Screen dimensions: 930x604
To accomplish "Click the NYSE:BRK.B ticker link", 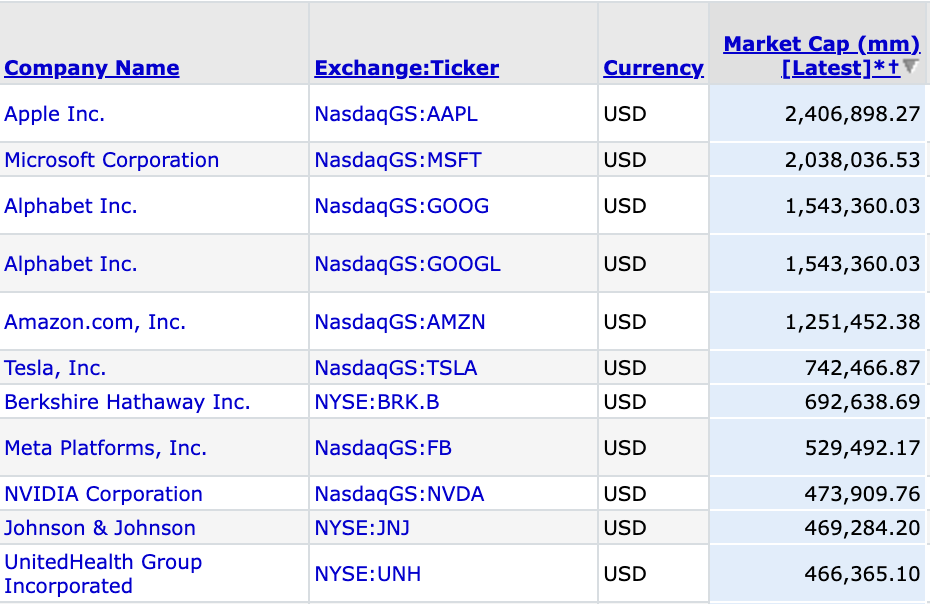I will (x=377, y=402).
